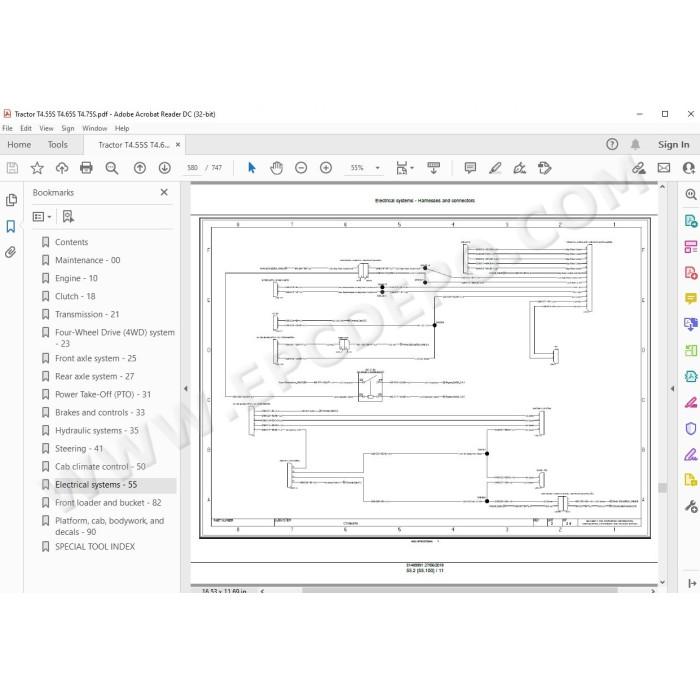700x700 pixels.
Task: Open the Protect shield tool
Action: [691, 429]
